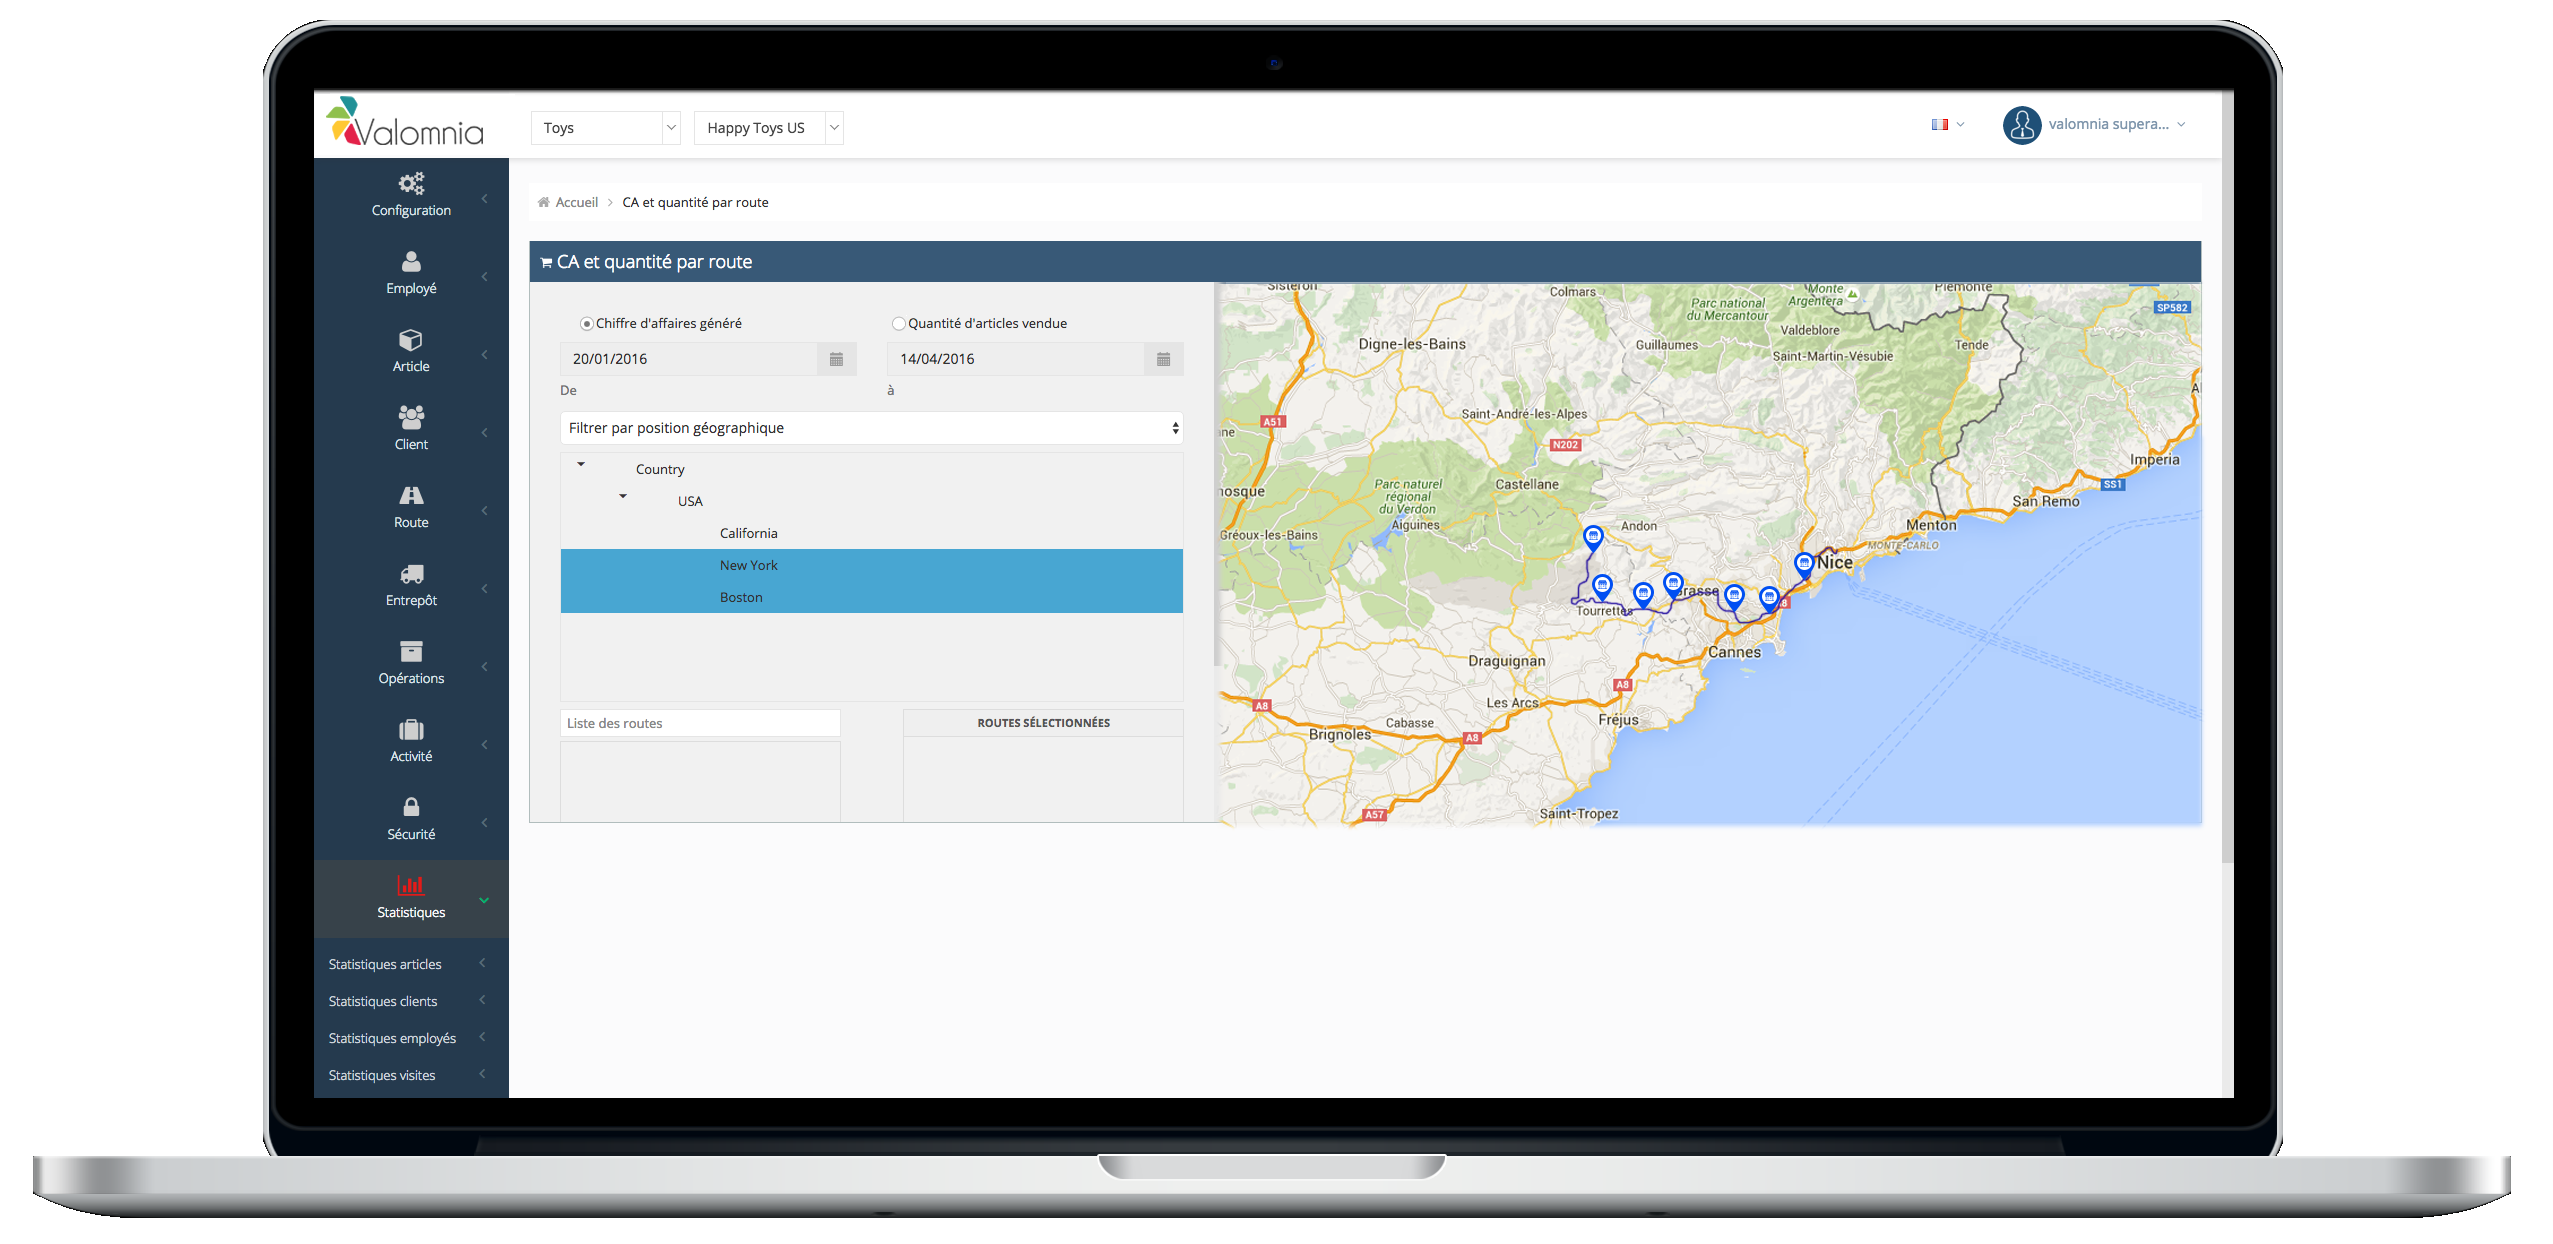This screenshot has height=1244, width=2553.
Task: Open the Happy Toys US dropdown
Action: [x=768, y=128]
